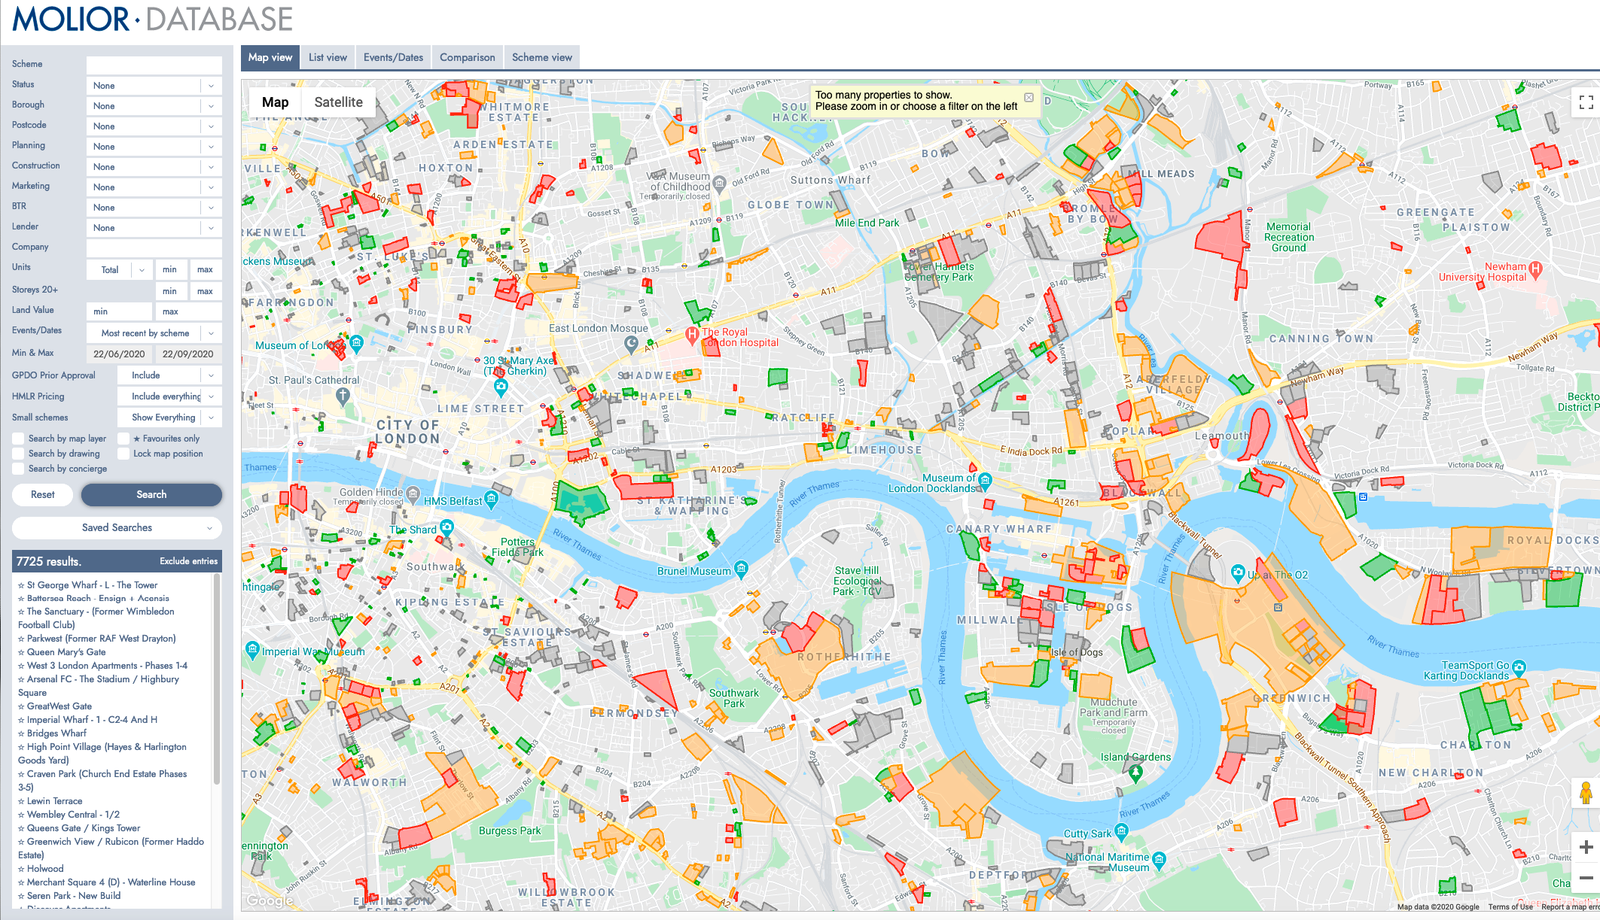The height and width of the screenshot is (920, 1600).
Task: Click the Island Gardens park marker
Action: tap(1135, 772)
